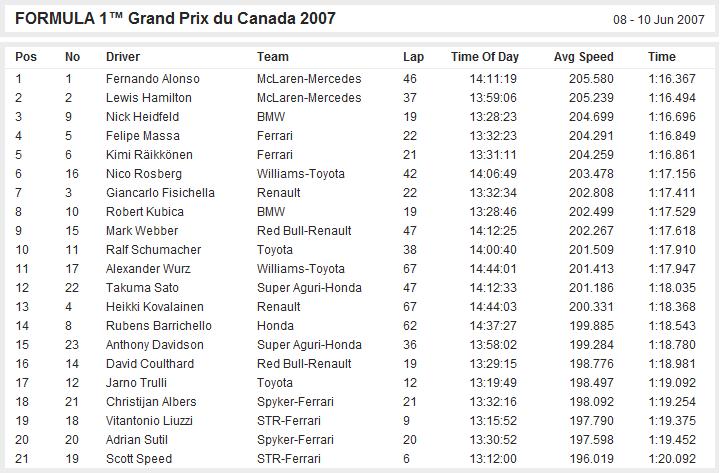
Task: Select driver name Fernando Alonso
Action: click(153, 79)
